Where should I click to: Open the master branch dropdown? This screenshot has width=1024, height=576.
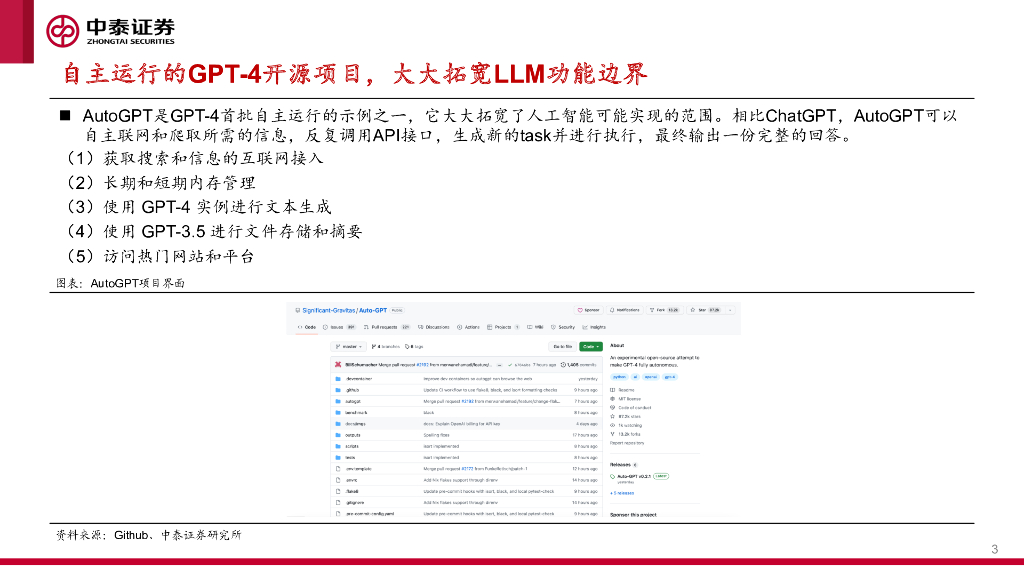click(x=349, y=346)
